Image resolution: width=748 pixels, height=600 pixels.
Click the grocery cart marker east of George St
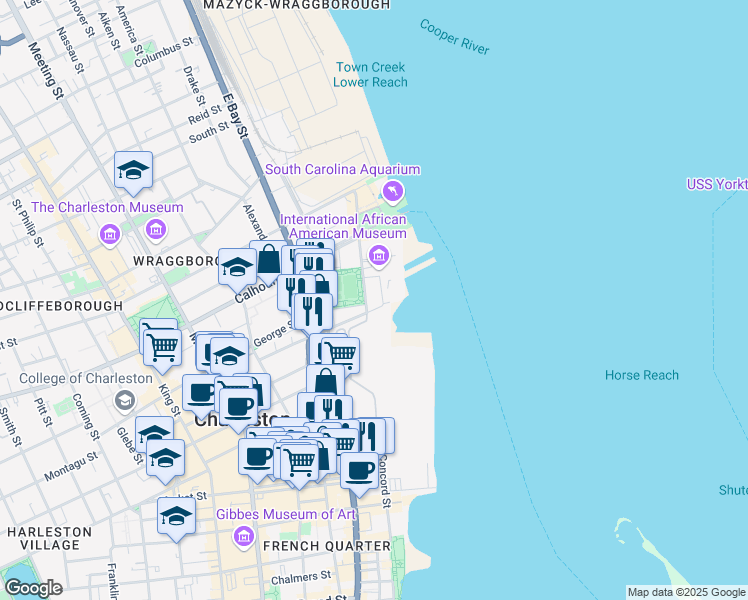tap(341, 356)
